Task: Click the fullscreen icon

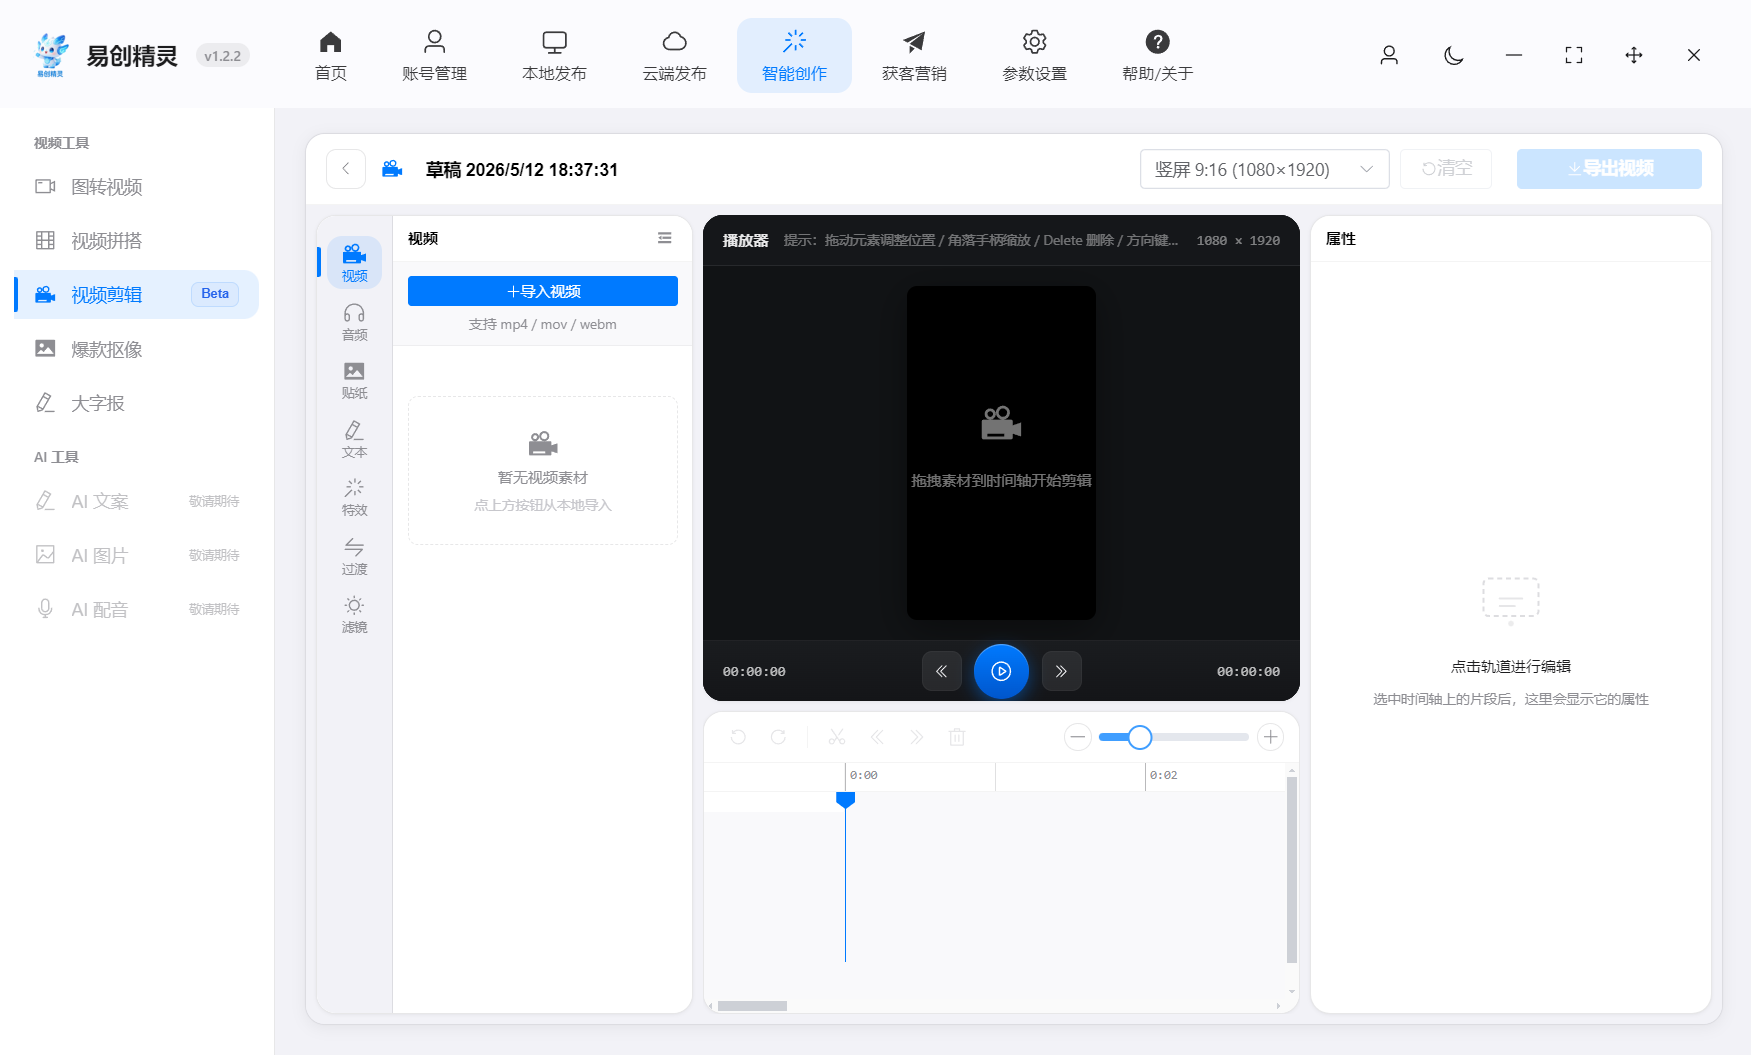Action: [1574, 55]
